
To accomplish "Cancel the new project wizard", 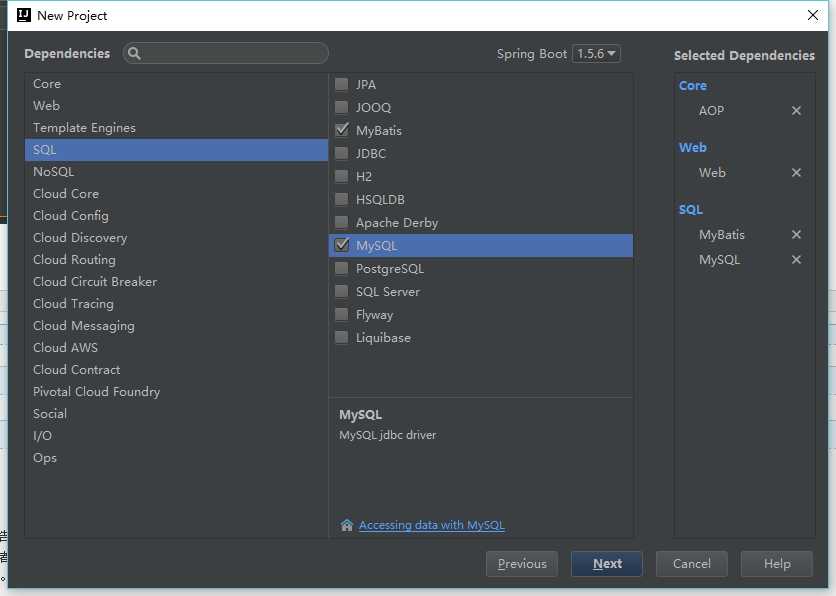I will pos(692,563).
